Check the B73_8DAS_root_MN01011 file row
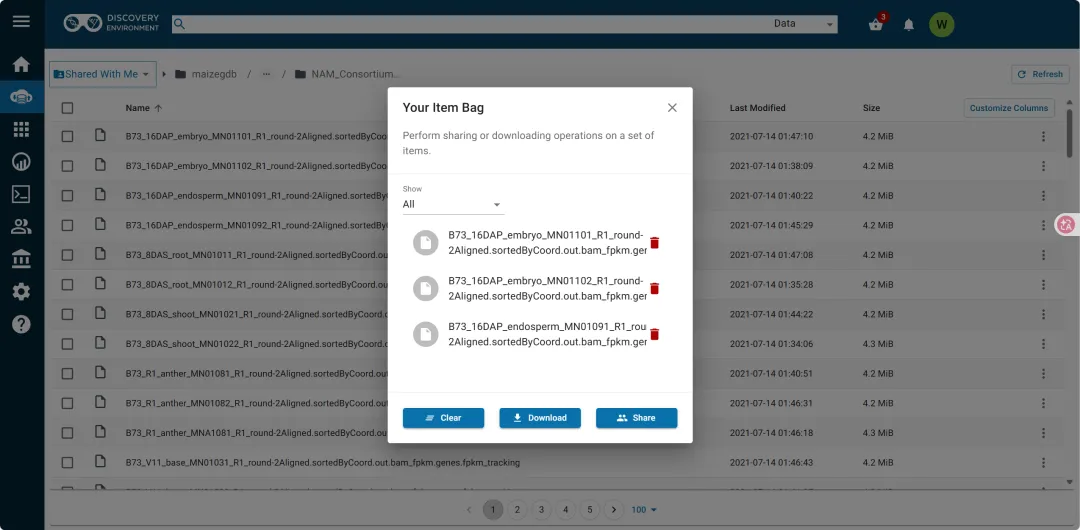Viewport: 1080px width, 530px height. (68, 255)
